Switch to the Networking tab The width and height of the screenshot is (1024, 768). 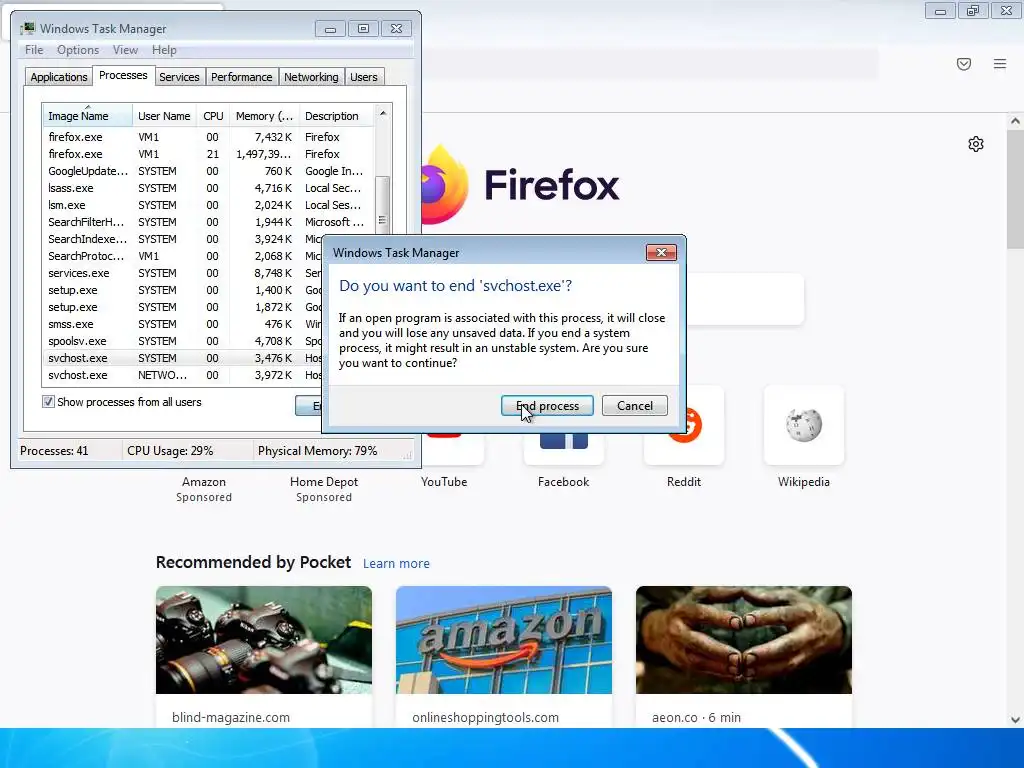click(311, 77)
